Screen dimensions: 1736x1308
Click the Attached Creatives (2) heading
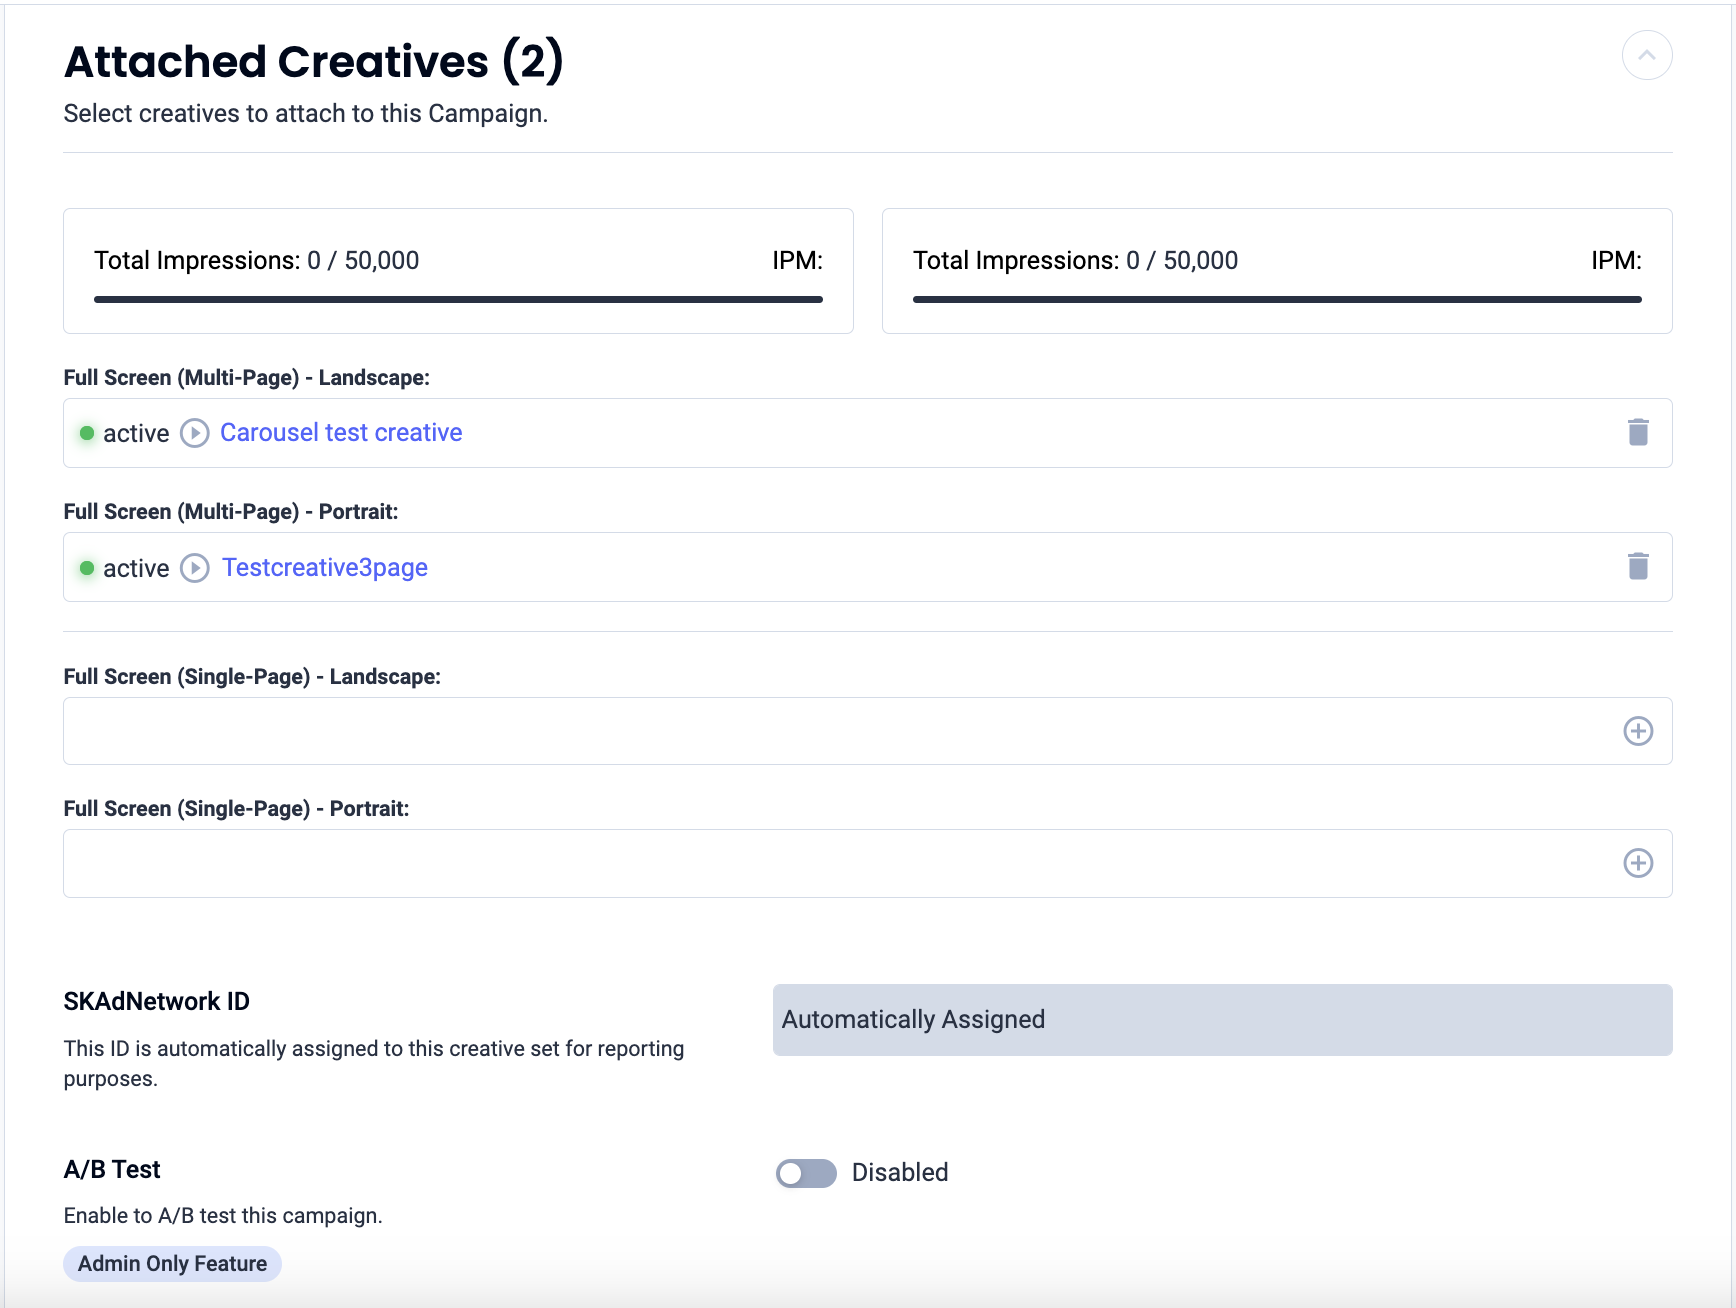(x=314, y=61)
